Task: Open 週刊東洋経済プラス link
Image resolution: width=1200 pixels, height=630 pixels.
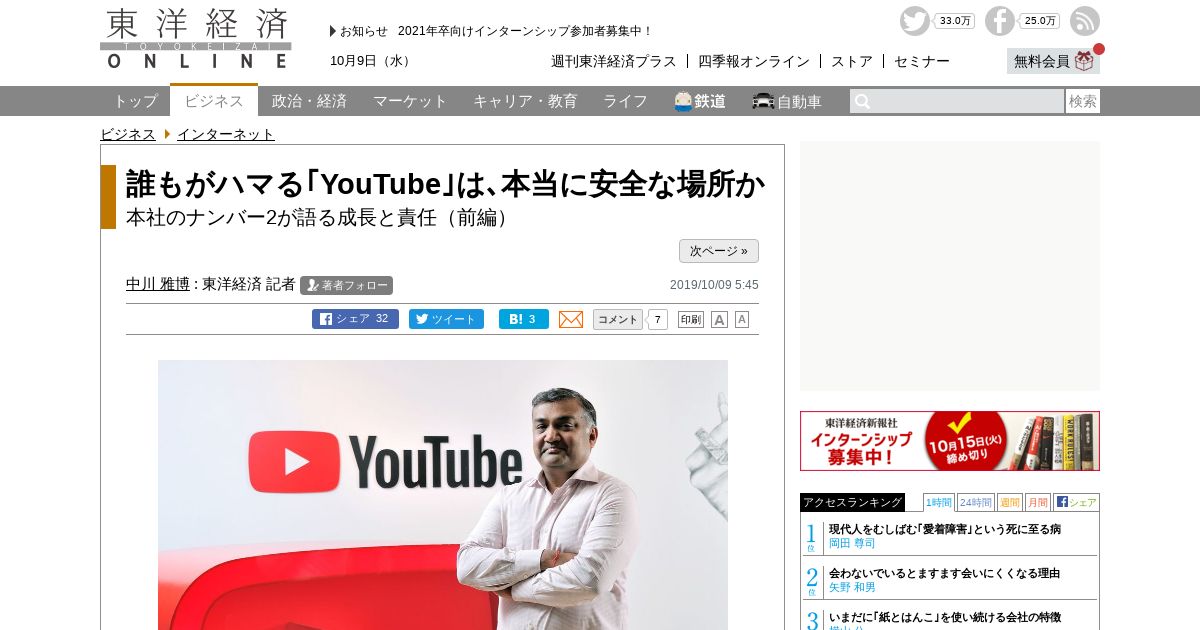Action: coord(614,61)
